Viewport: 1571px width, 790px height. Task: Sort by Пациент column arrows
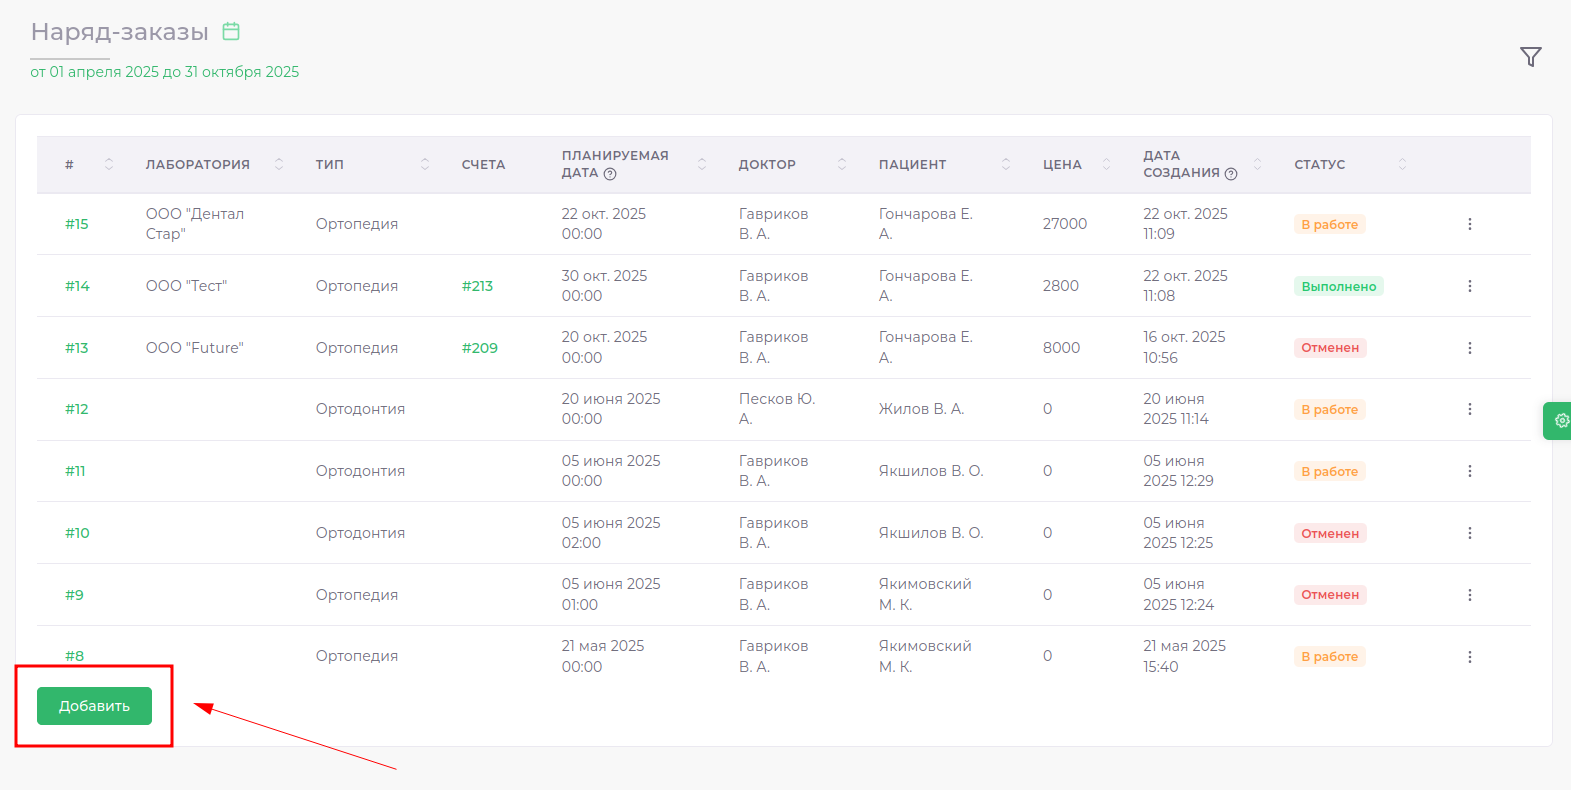1006,164
